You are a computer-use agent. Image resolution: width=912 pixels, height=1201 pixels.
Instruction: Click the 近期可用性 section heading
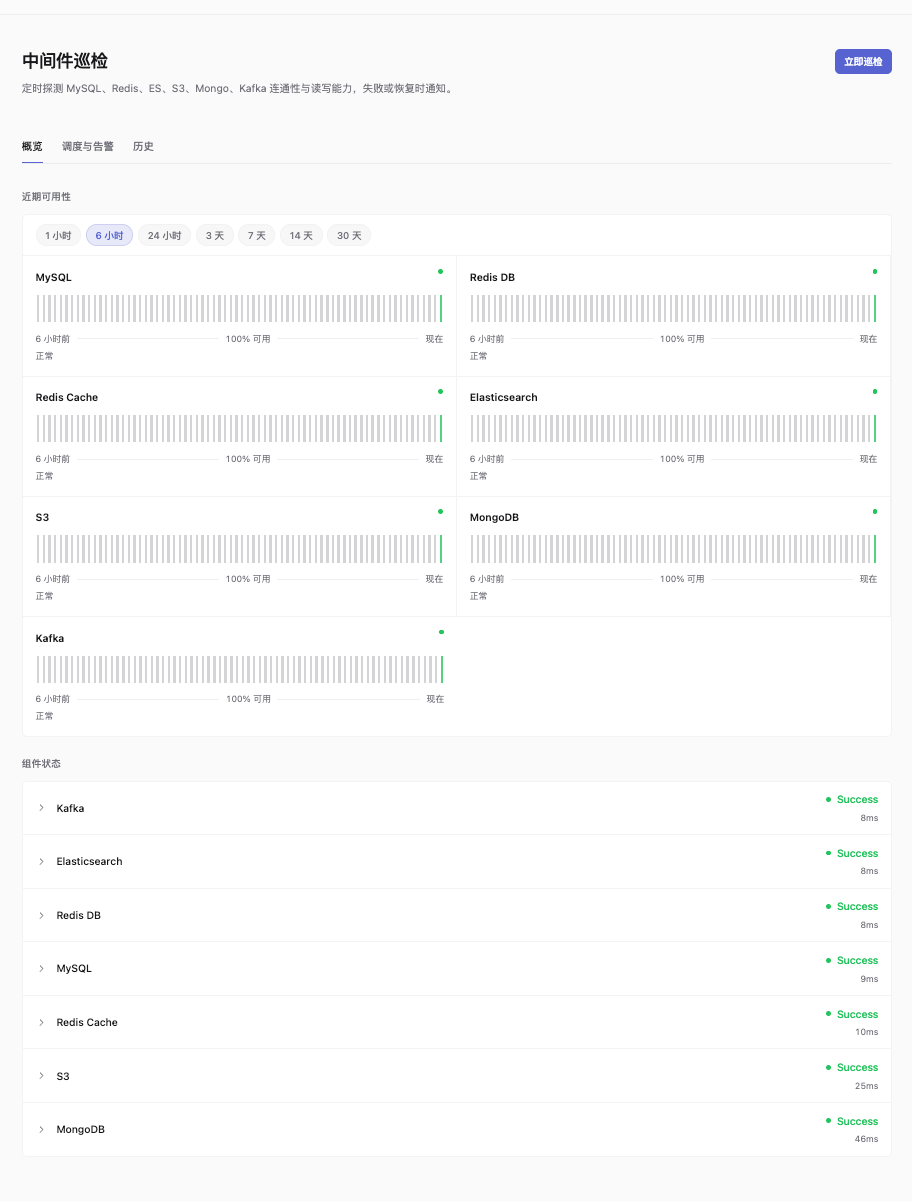click(46, 197)
